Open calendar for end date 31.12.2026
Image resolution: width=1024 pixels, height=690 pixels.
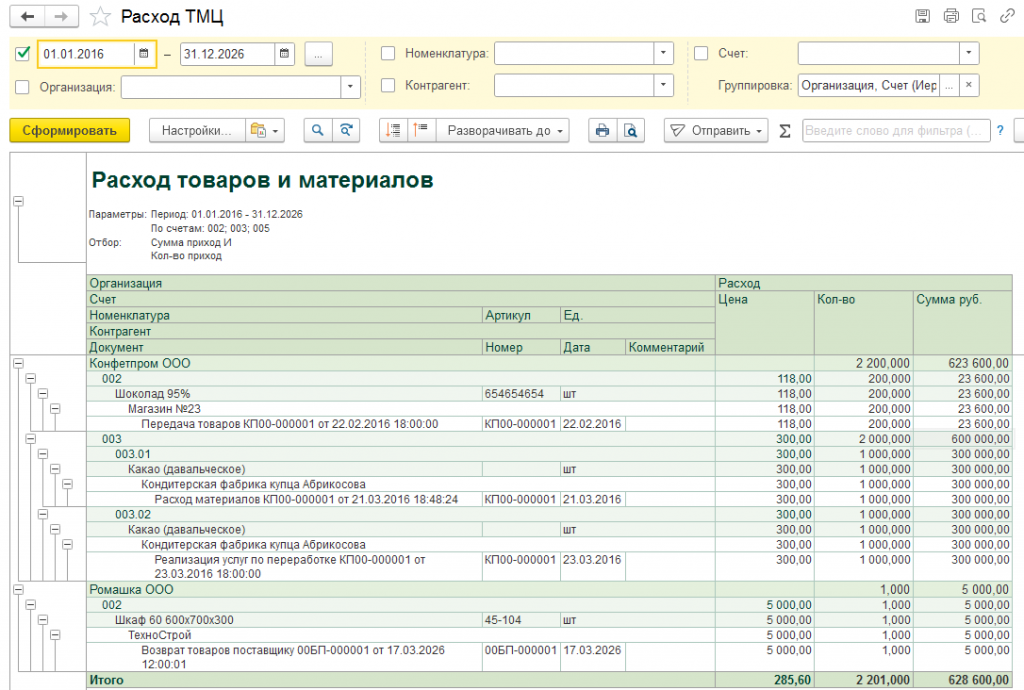(284, 54)
